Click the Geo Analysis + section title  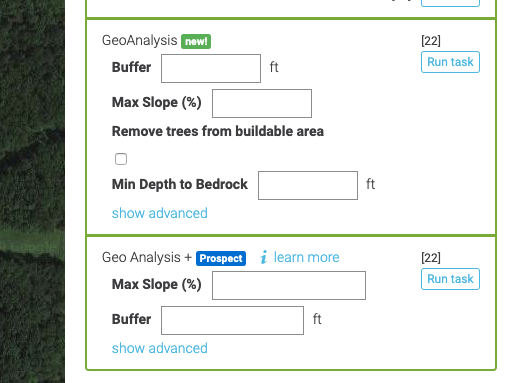click(147, 257)
